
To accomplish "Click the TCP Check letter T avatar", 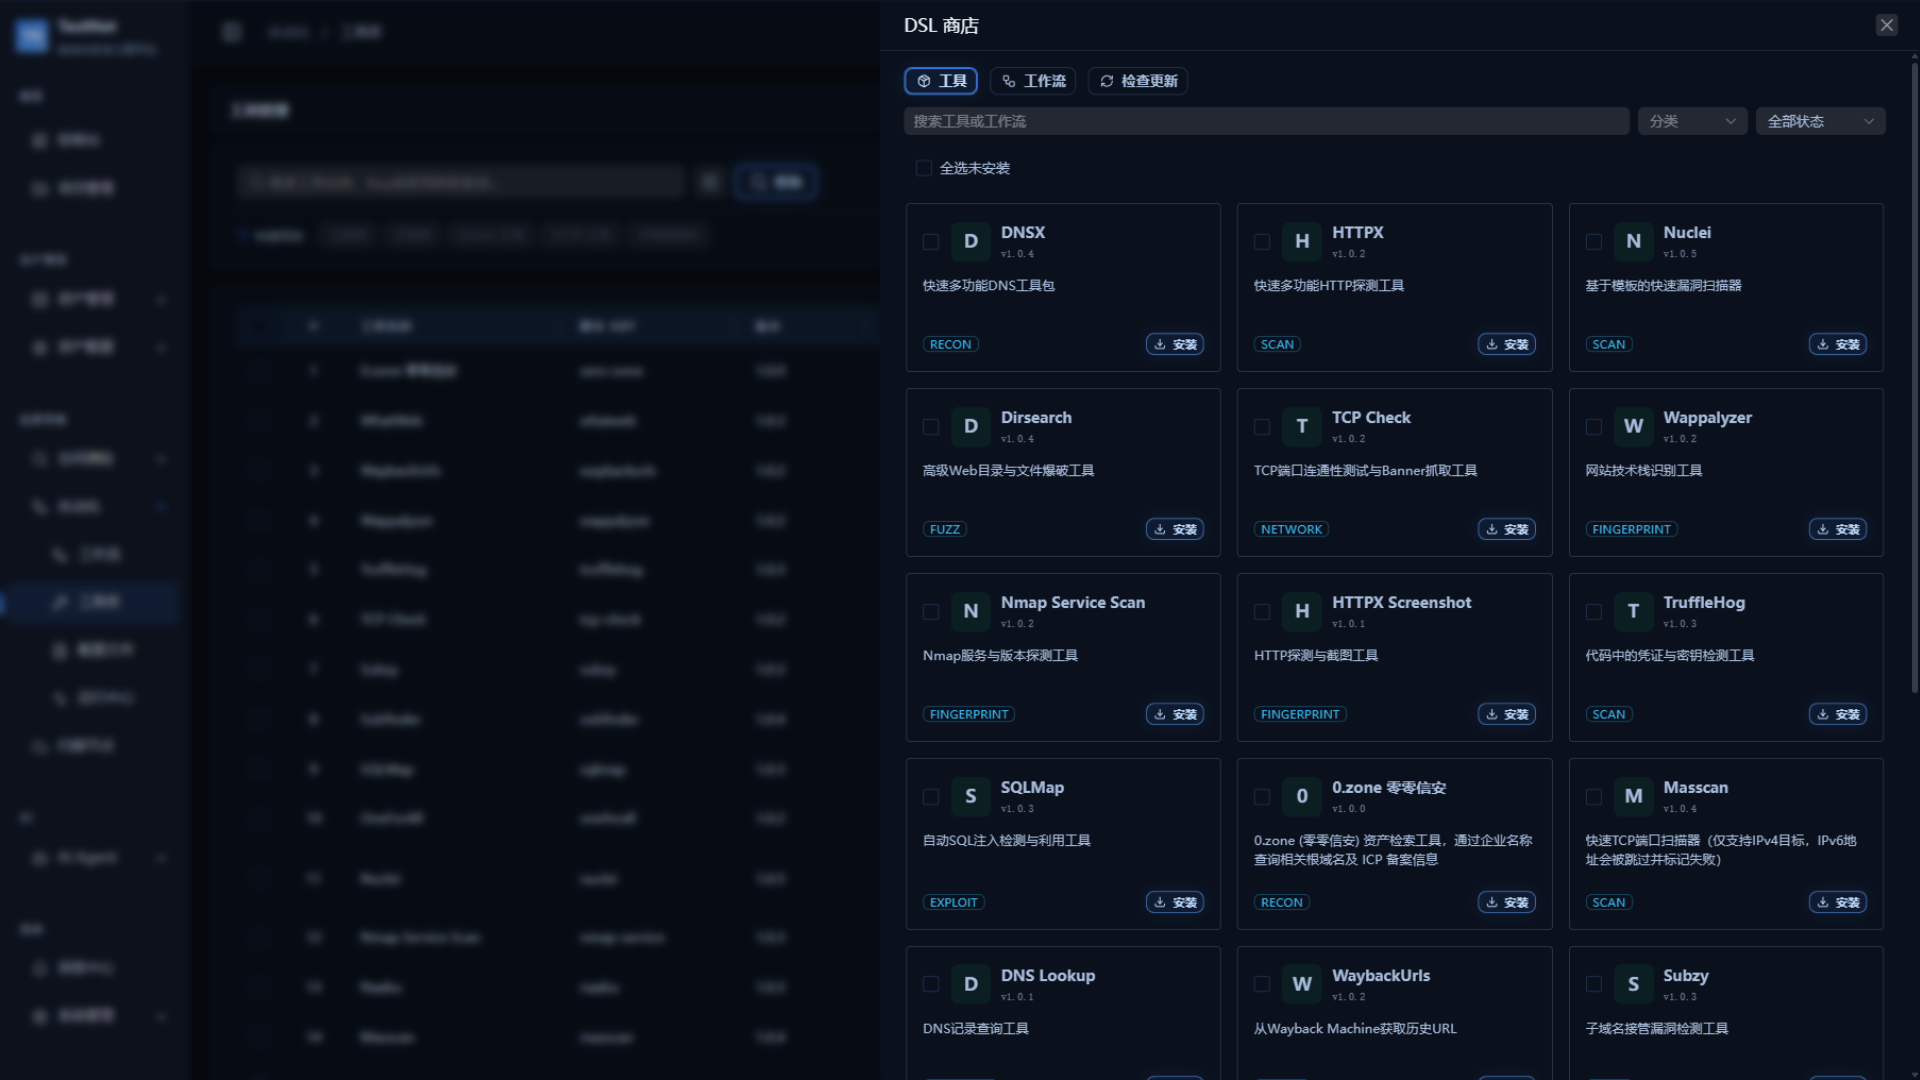I will click(1301, 426).
